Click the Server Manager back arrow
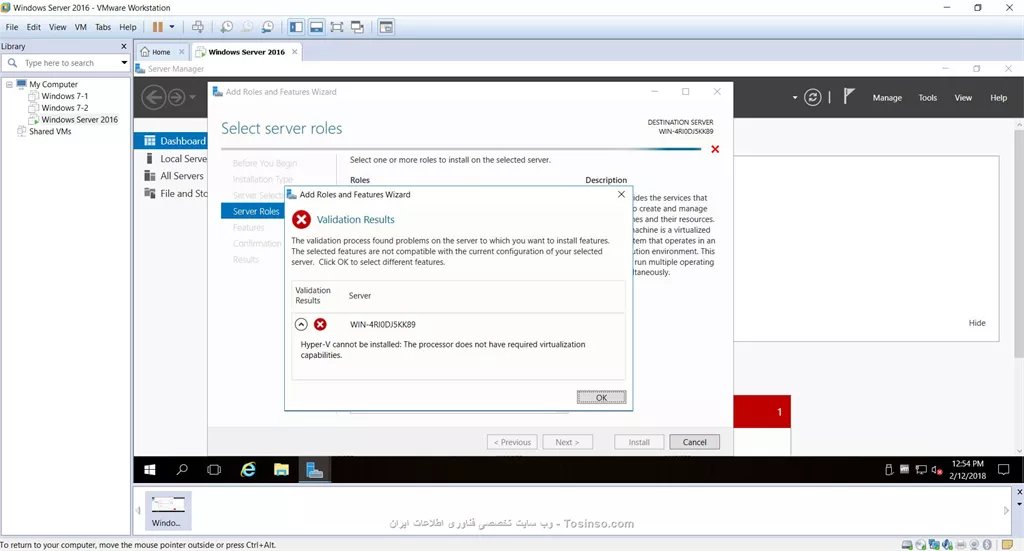Screen dimensions: 1024x551 point(154,97)
